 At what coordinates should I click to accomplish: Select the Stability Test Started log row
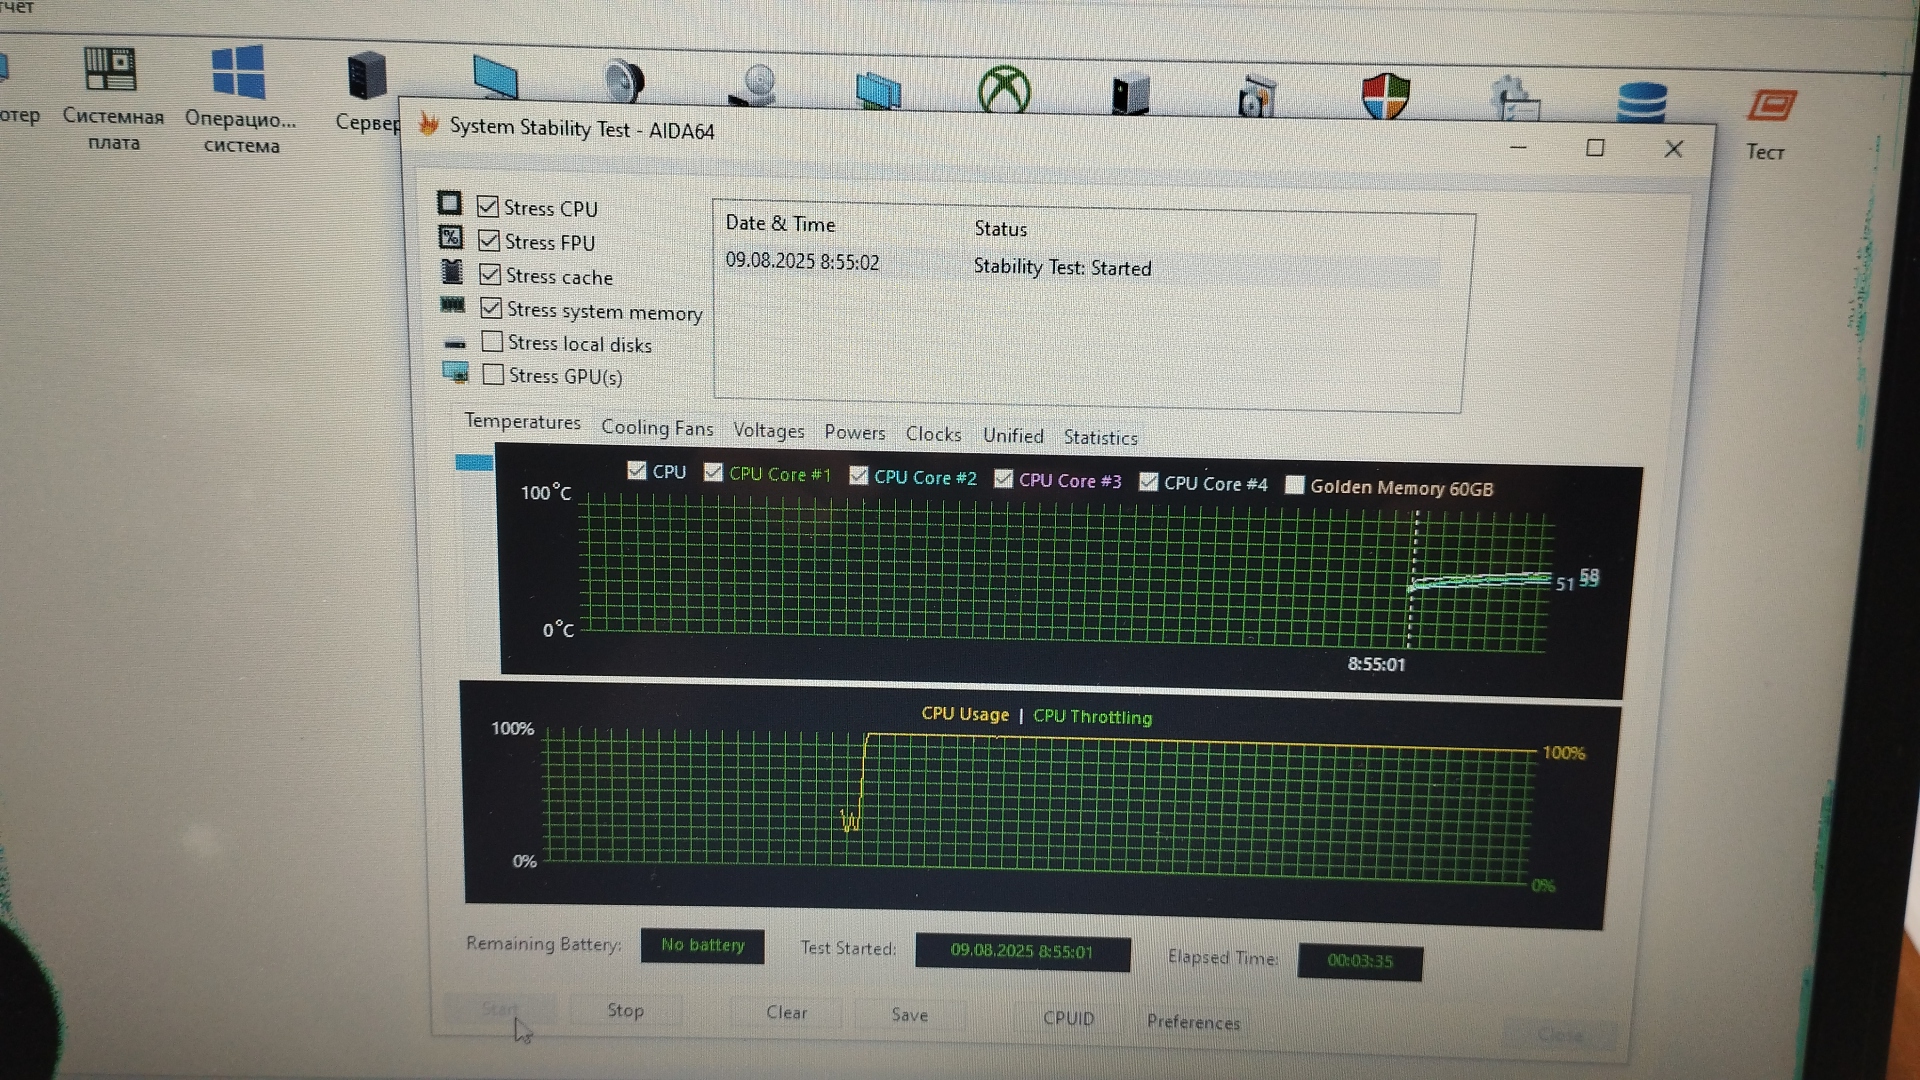(x=1061, y=267)
